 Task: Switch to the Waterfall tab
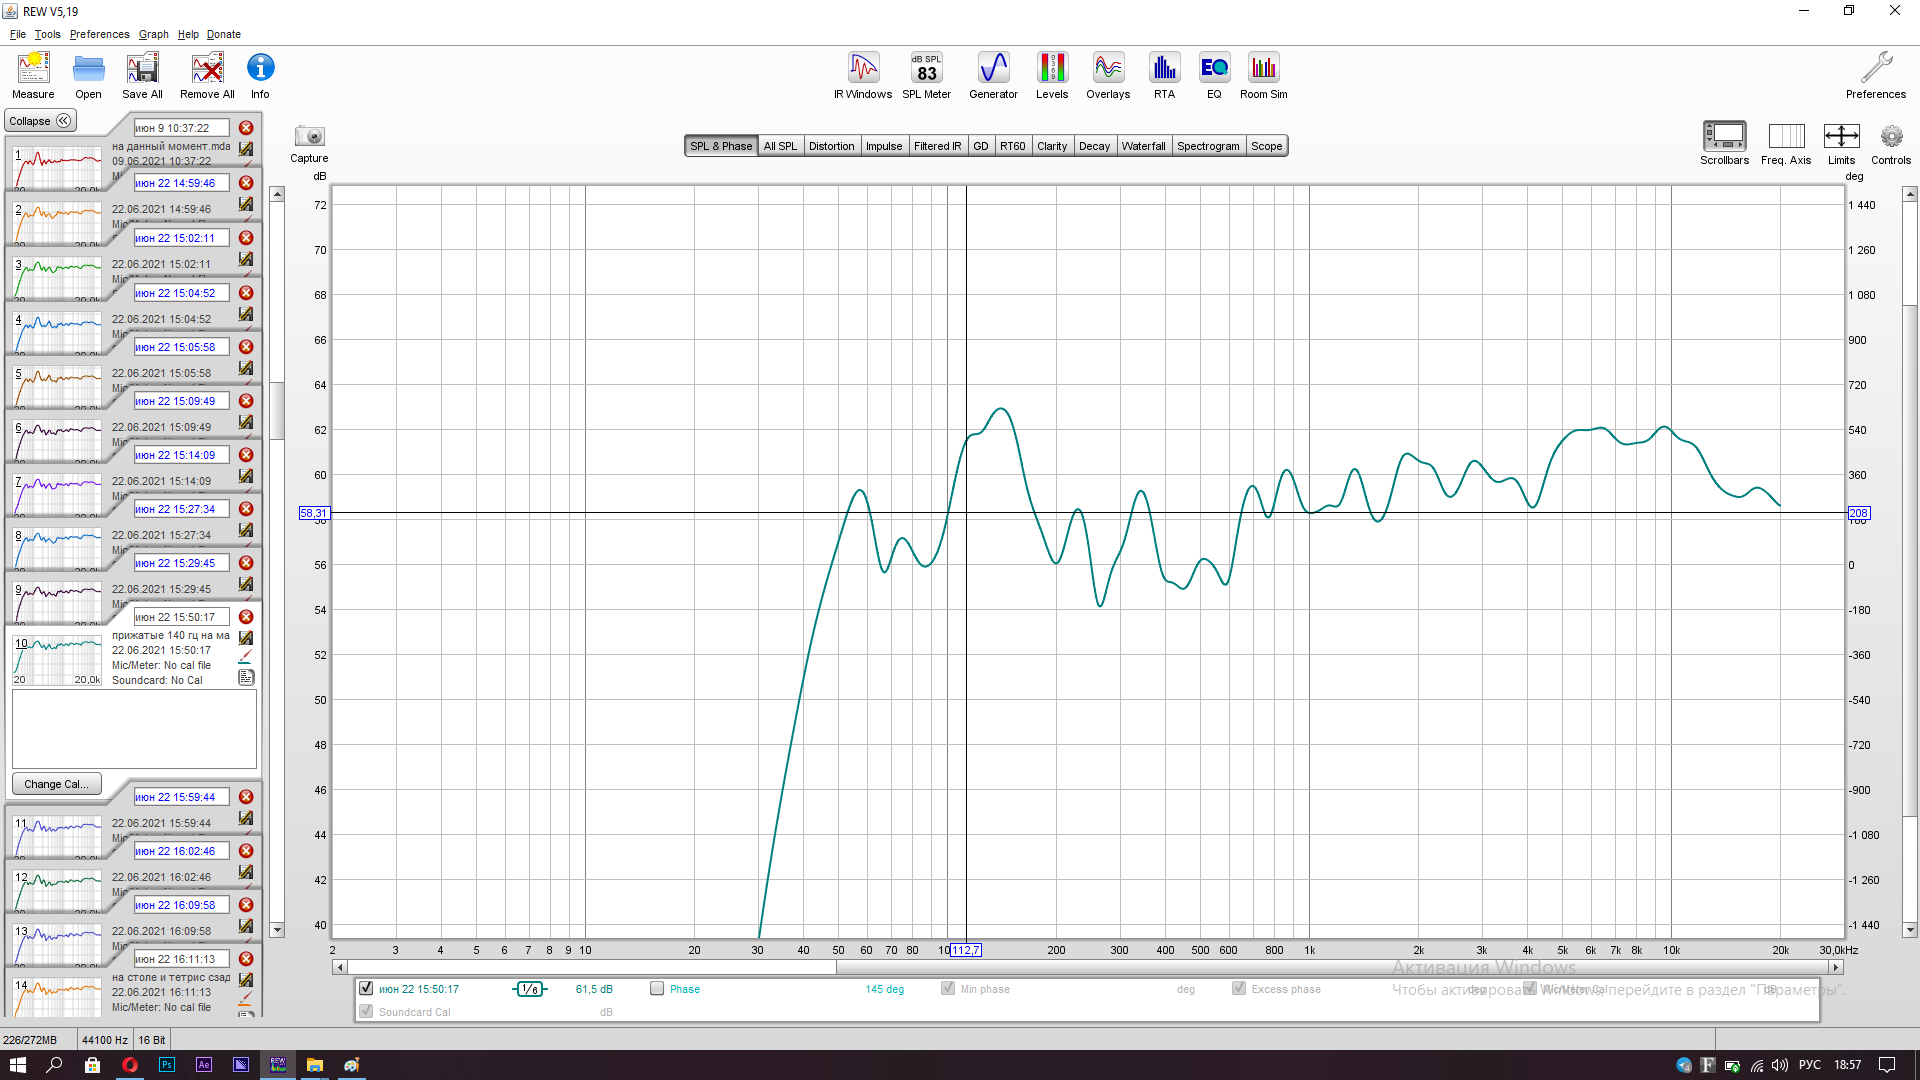pos(1143,146)
